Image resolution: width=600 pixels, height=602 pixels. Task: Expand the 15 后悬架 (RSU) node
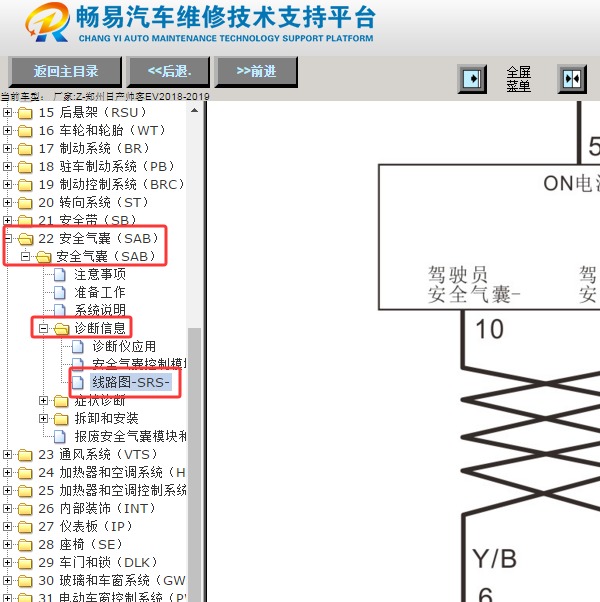pyautogui.click(x=7, y=112)
